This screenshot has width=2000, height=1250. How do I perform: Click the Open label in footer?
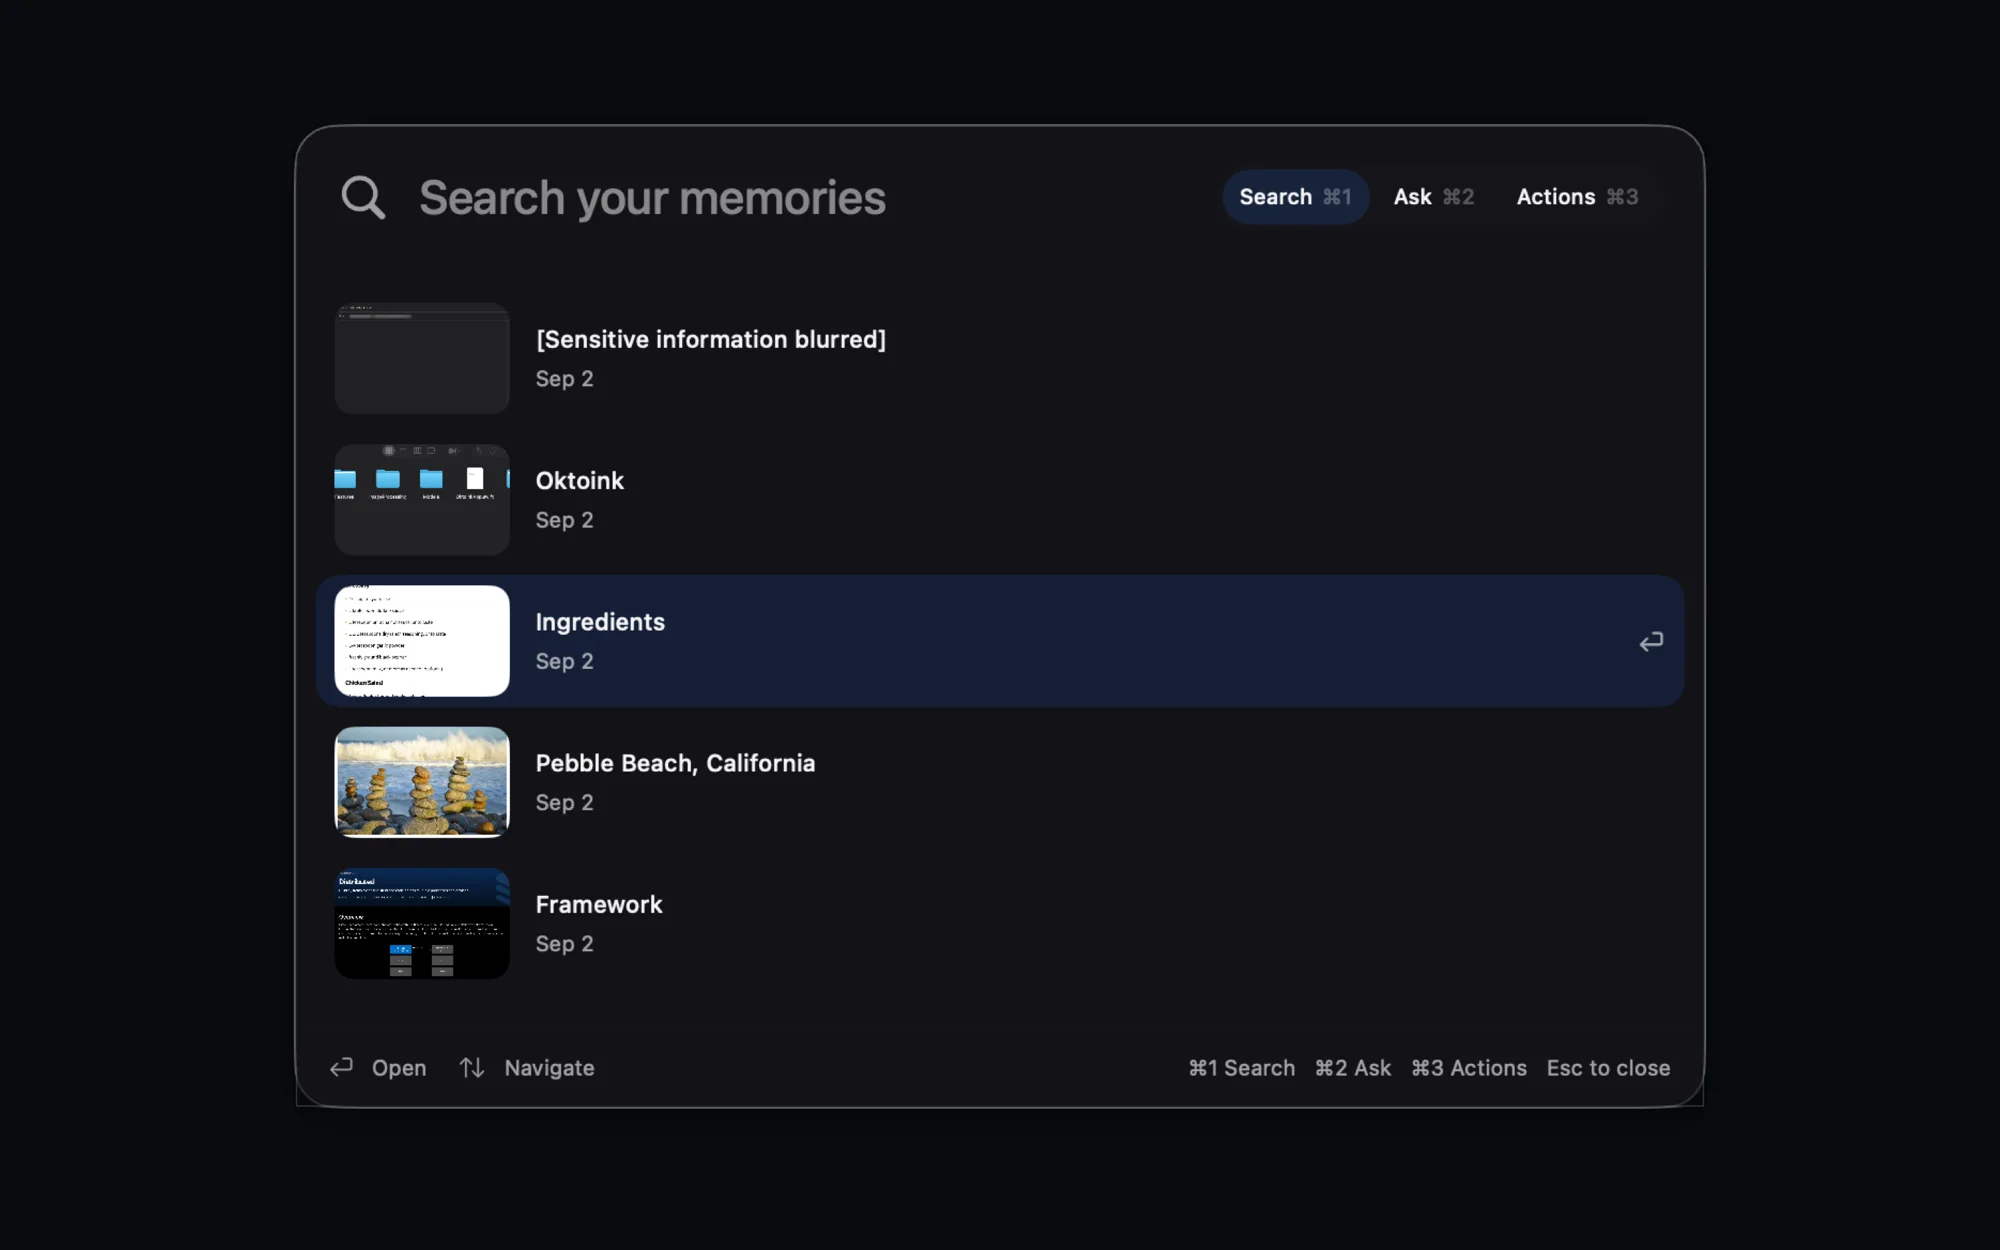pyautogui.click(x=399, y=1068)
